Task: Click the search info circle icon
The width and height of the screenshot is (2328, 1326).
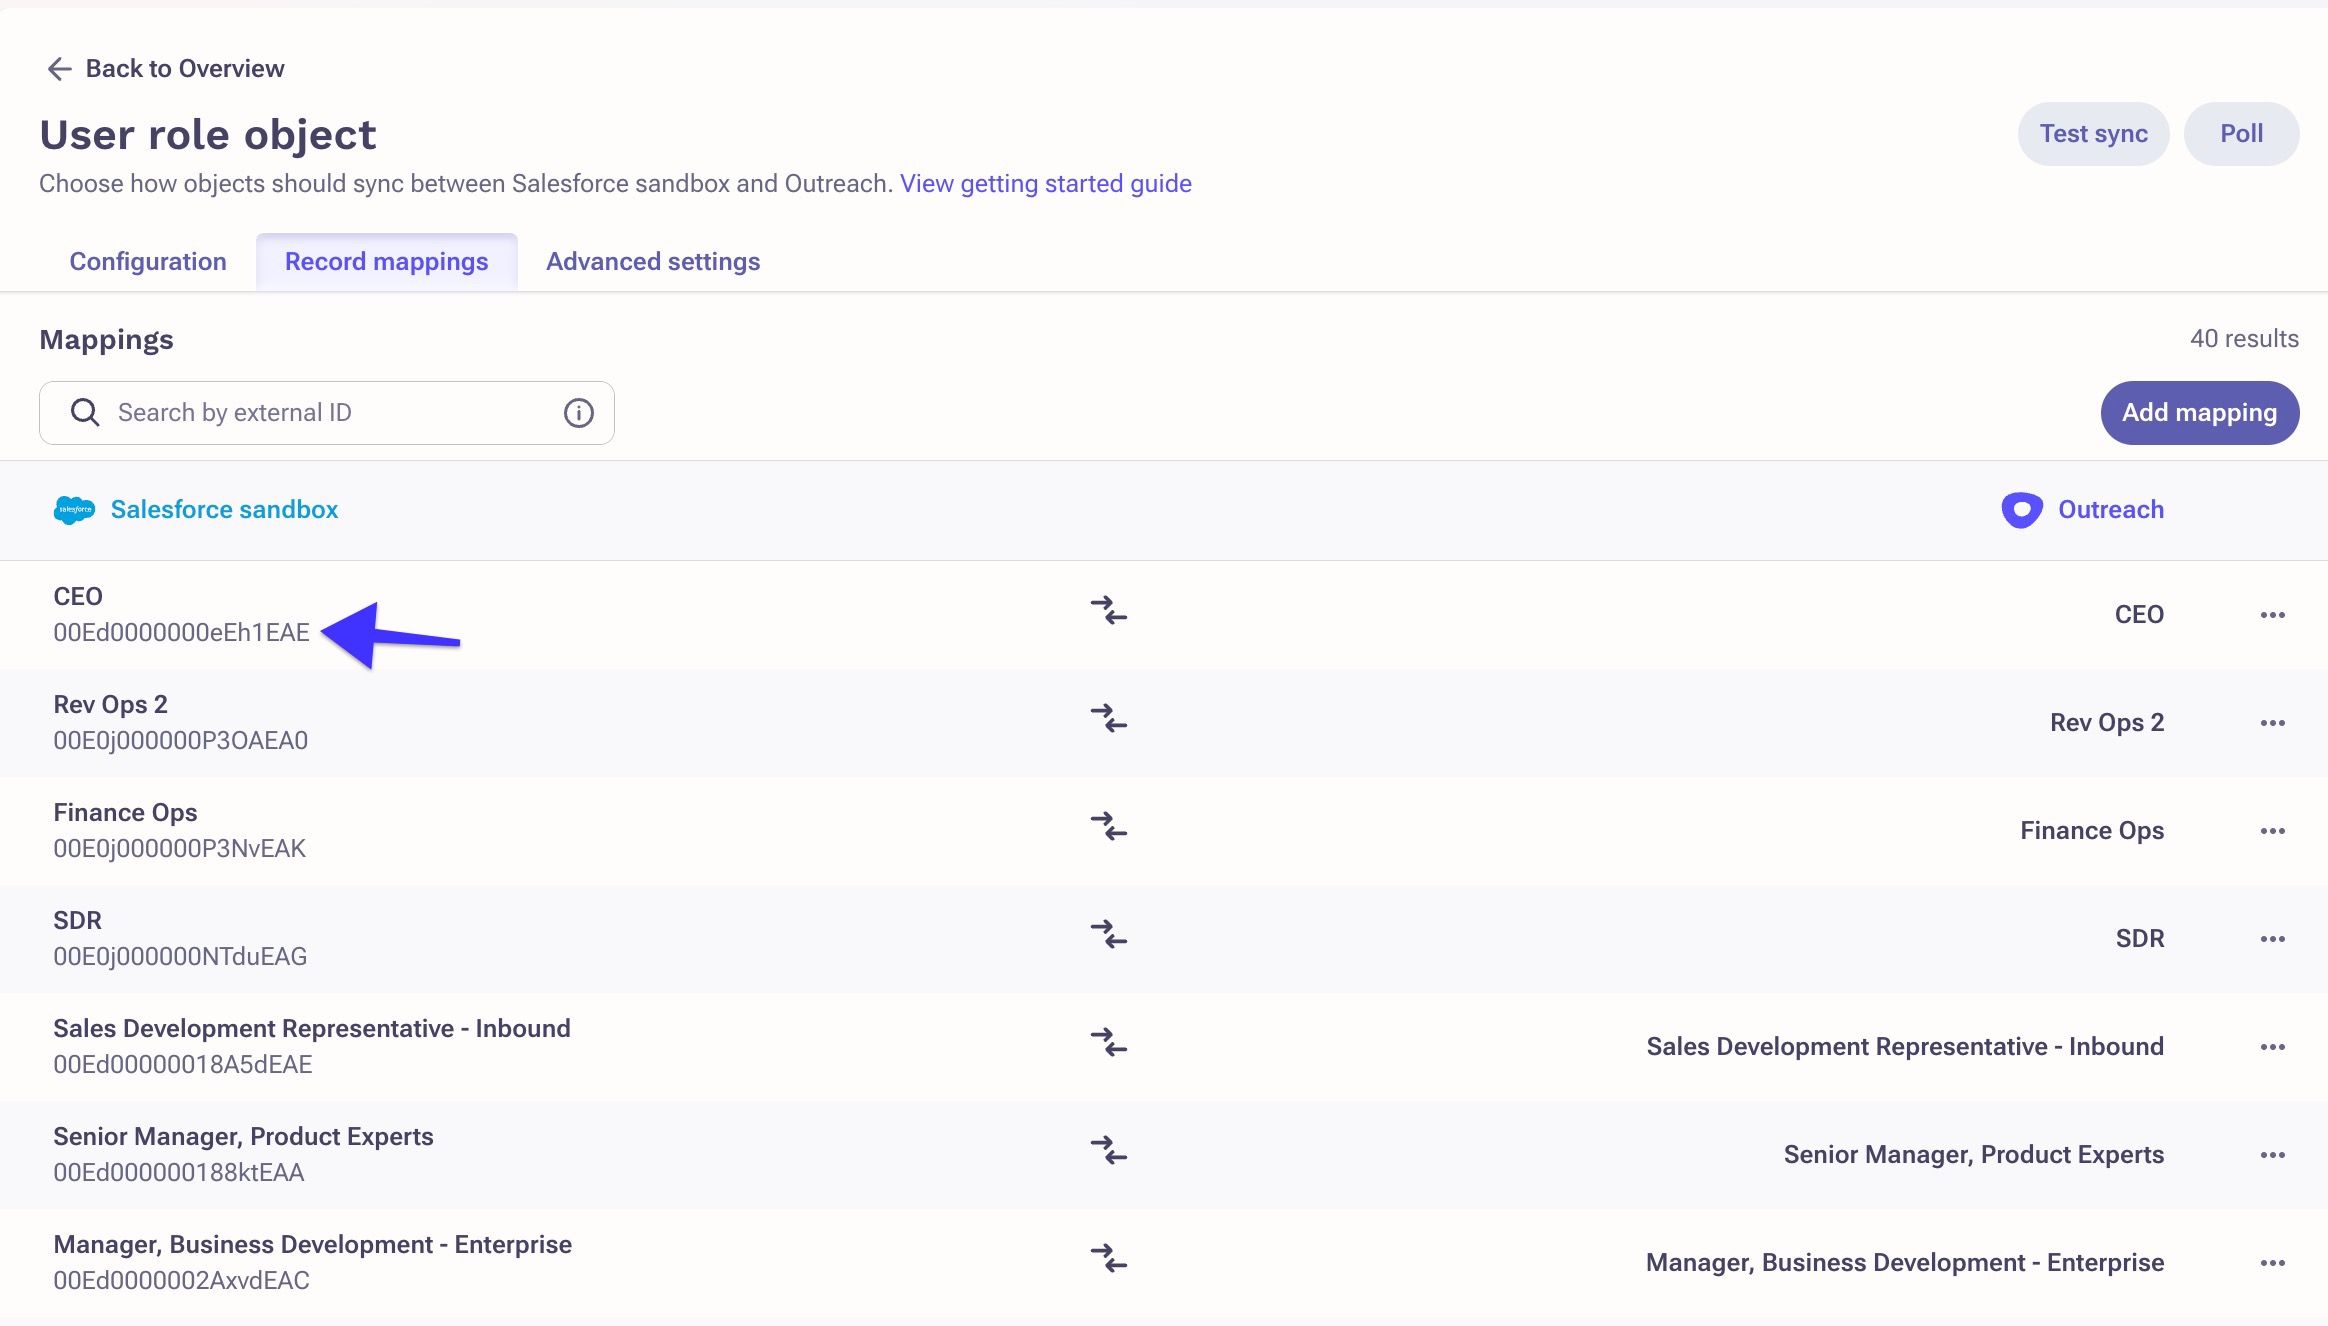Action: pyautogui.click(x=578, y=413)
